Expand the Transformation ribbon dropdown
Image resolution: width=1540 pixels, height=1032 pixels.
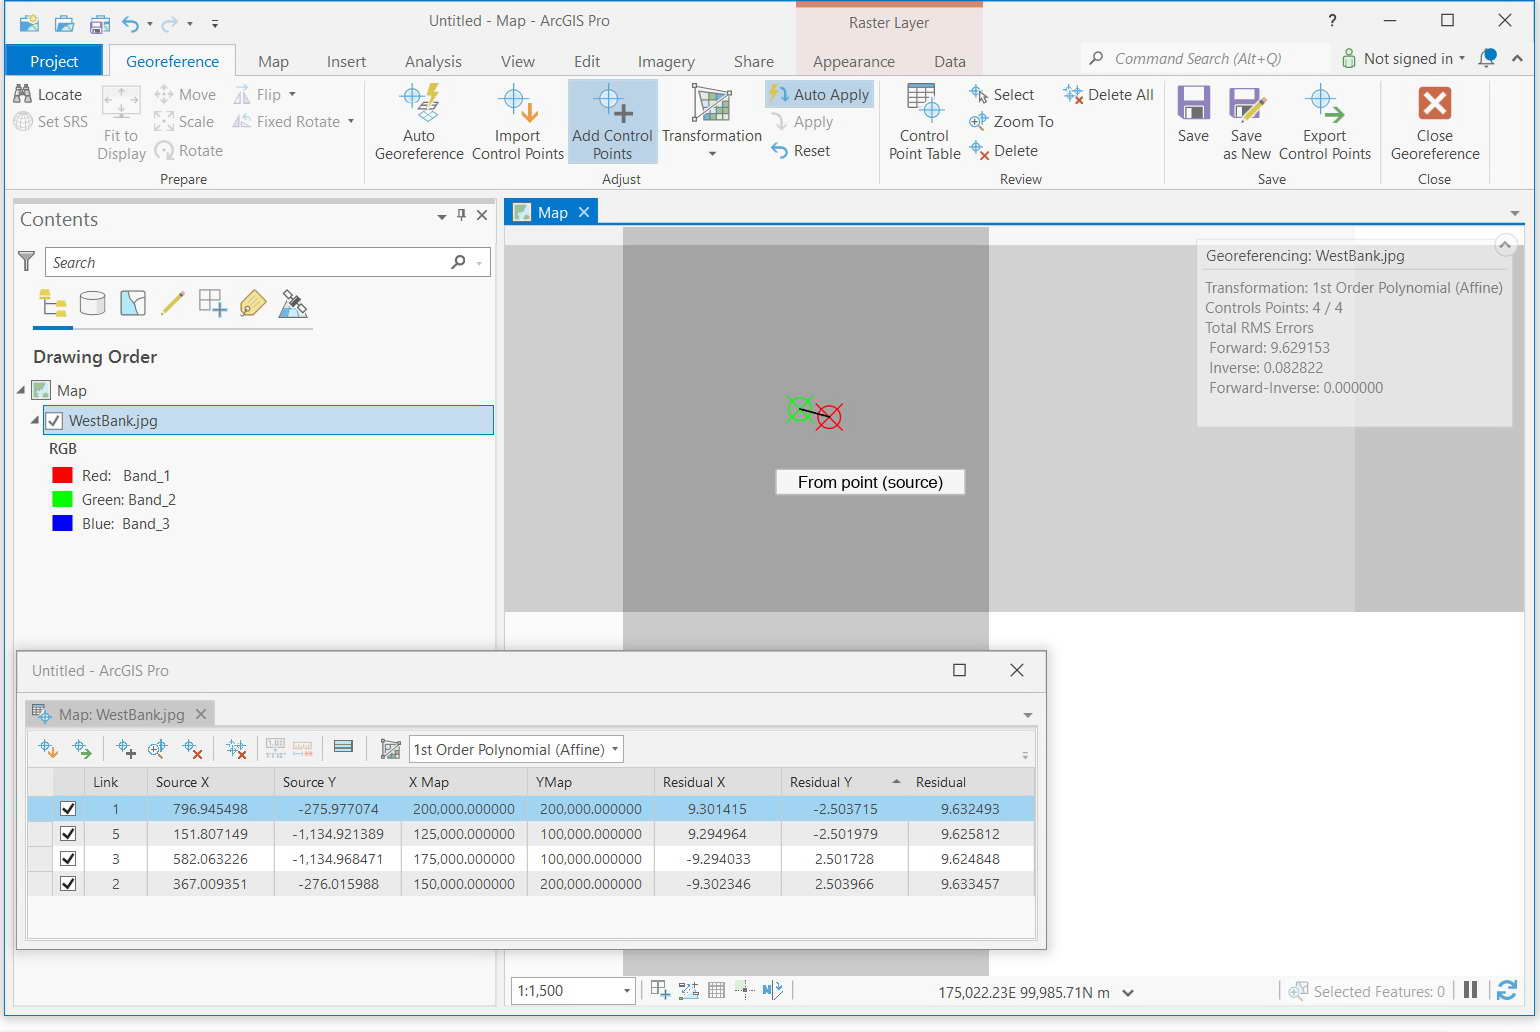pos(712,155)
